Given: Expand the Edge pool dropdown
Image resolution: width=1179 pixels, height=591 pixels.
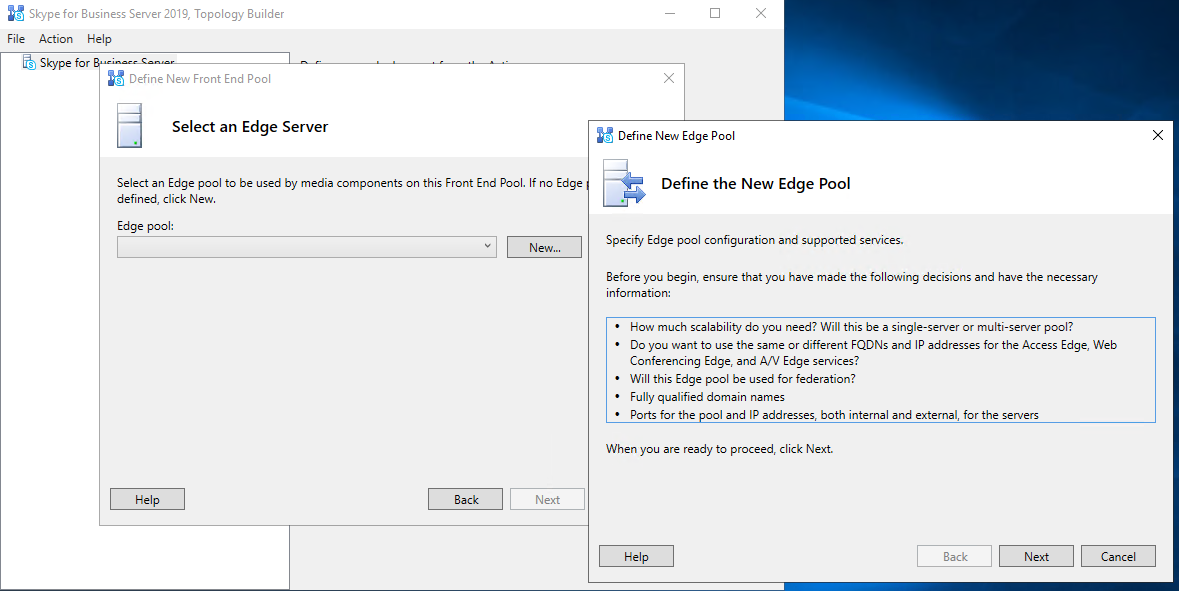Looking at the screenshot, I should click(x=487, y=247).
